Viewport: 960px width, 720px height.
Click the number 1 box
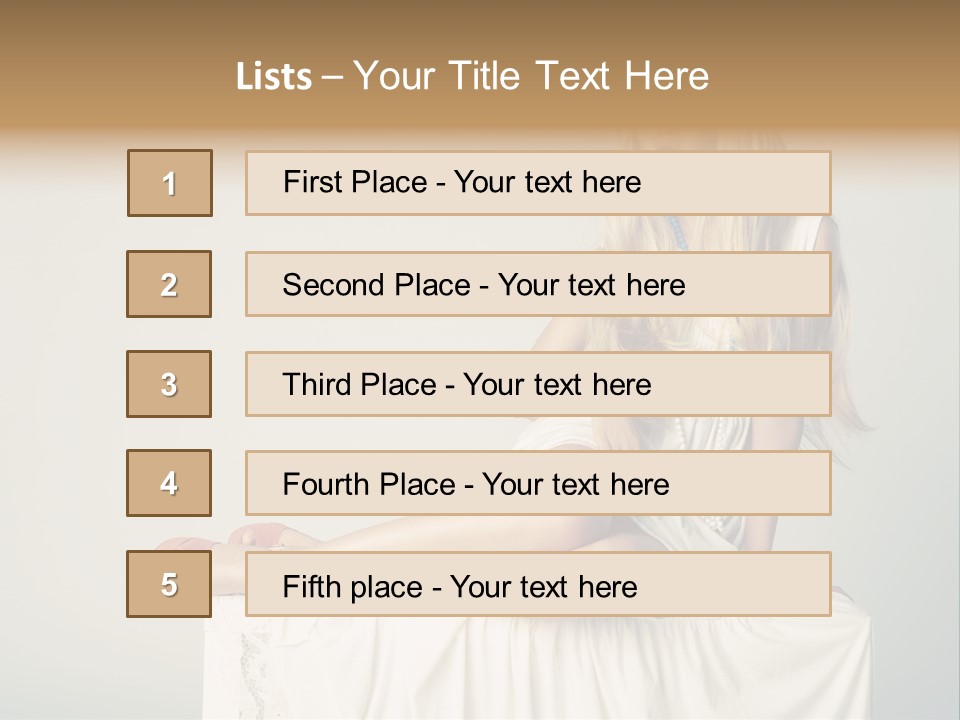tap(170, 183)
